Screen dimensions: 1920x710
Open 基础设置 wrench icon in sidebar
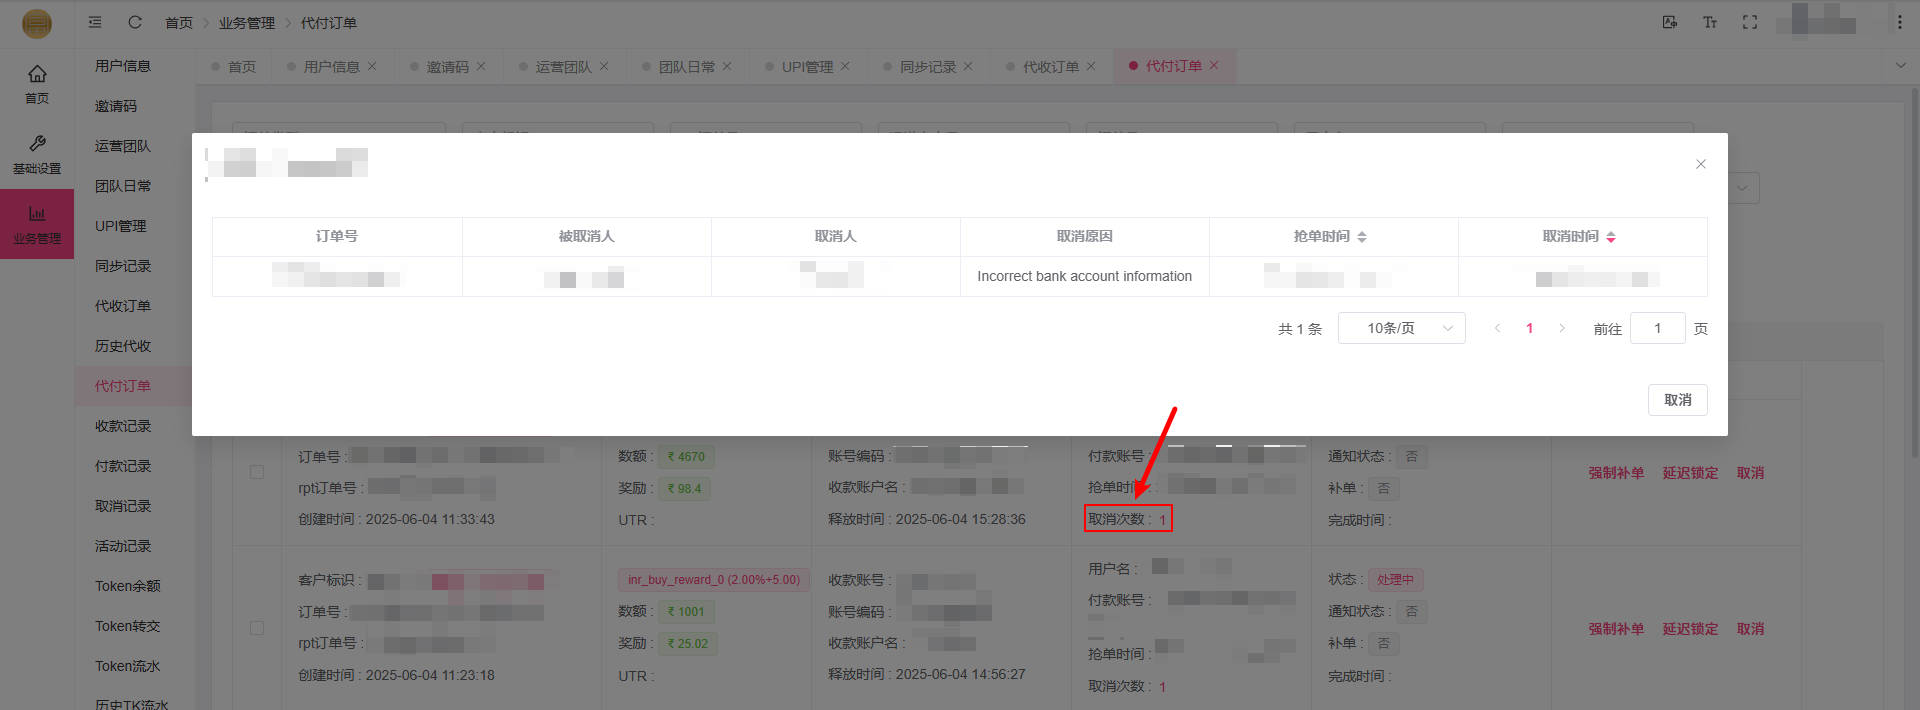pyautogui.click(x=37, y=153)
